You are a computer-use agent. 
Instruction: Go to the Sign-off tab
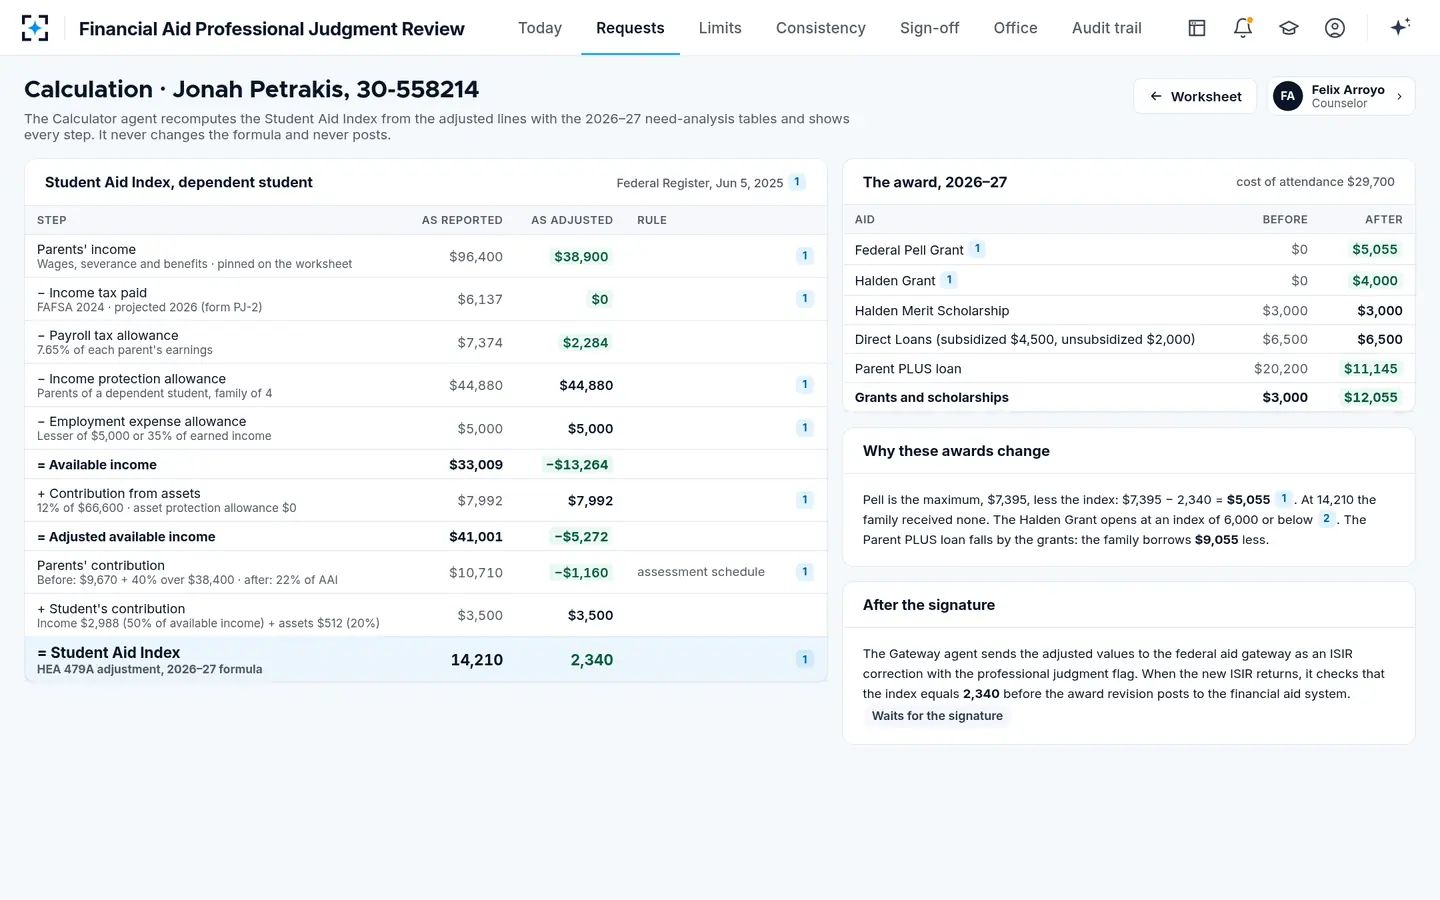(x=929, y=28)
